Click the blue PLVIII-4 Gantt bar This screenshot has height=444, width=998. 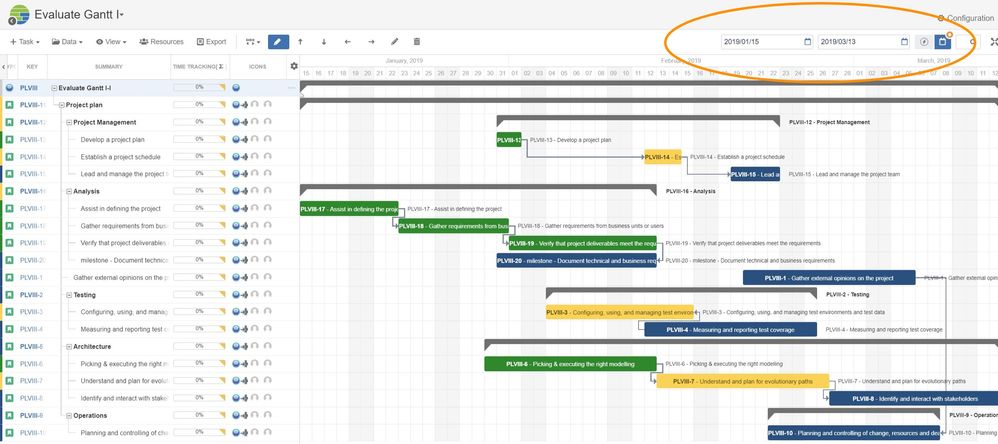coord(730,330)
